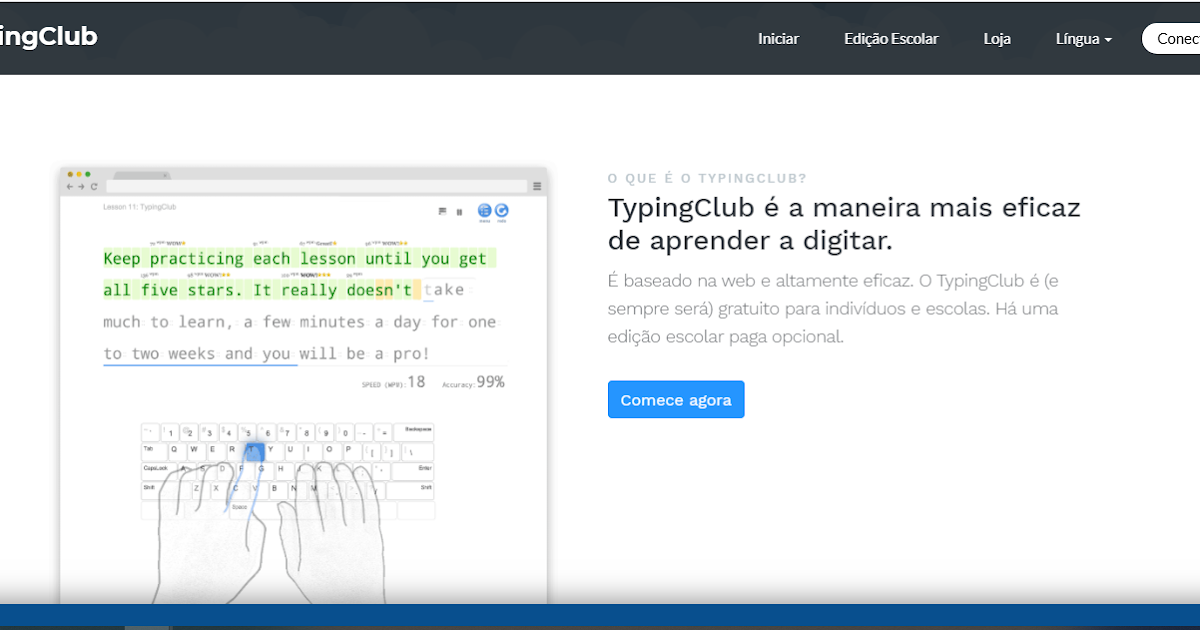Click the words 'be a pro!' in the lesson
The image size is (1200, 630).
(388, 354)
